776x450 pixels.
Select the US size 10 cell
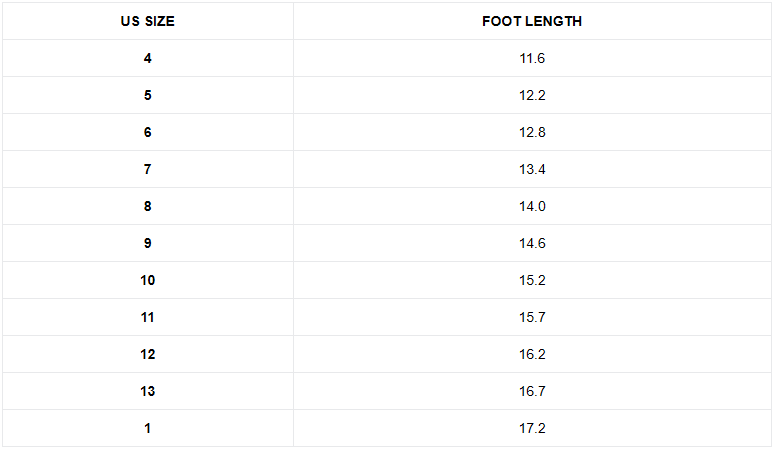147,280
